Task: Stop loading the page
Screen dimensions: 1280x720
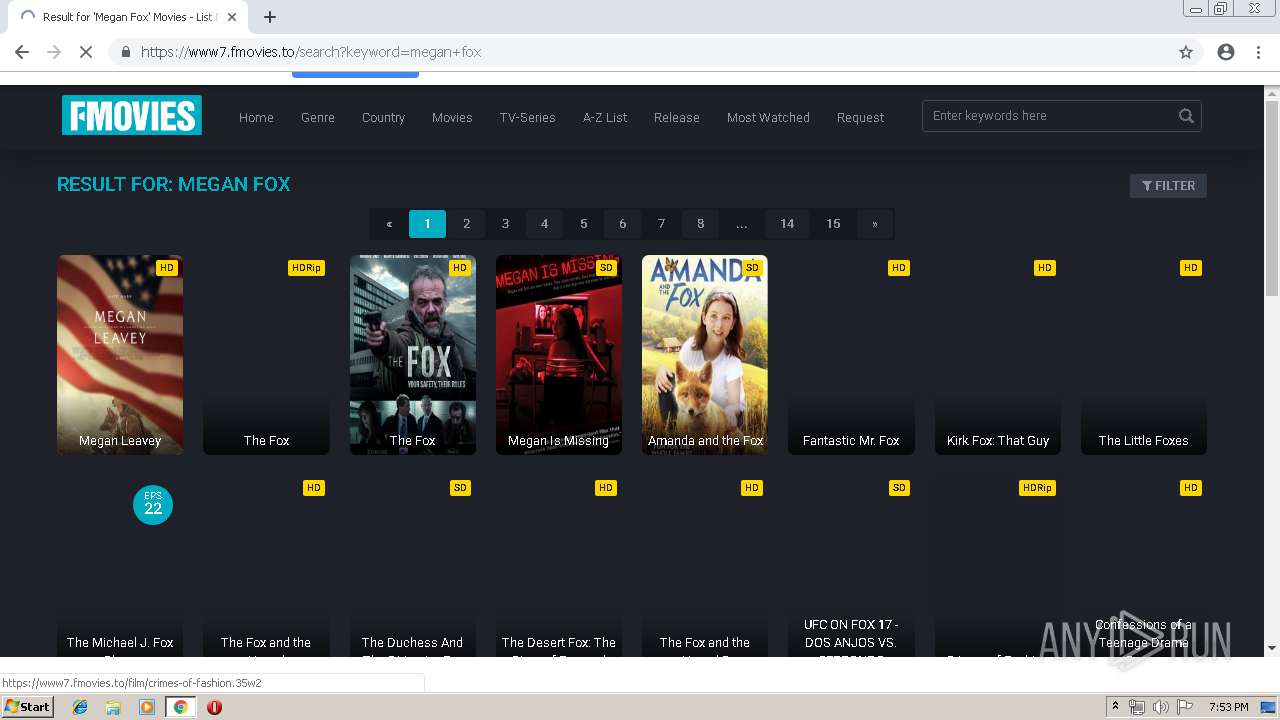Action: 86,52
